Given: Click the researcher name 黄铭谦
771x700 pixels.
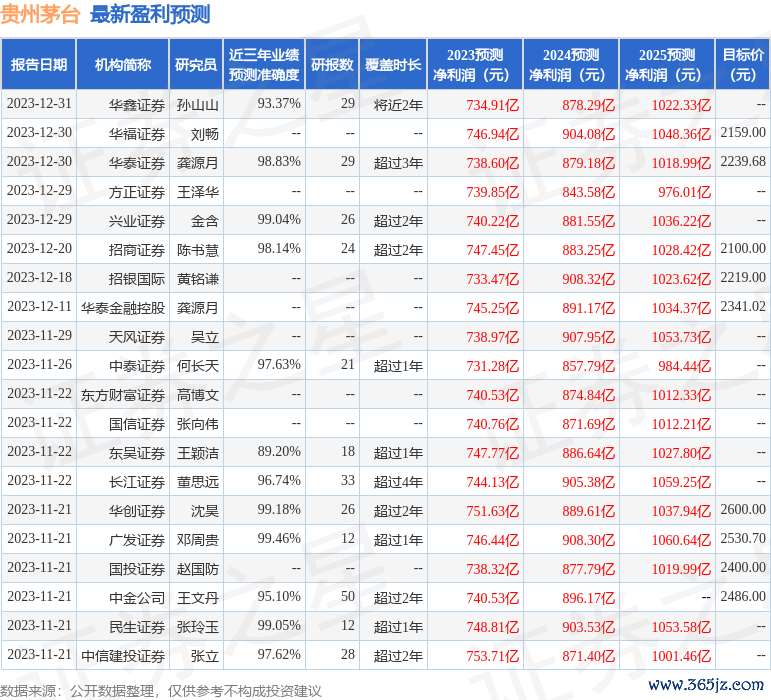Looking at the screenshot, I should coord(198,279).
